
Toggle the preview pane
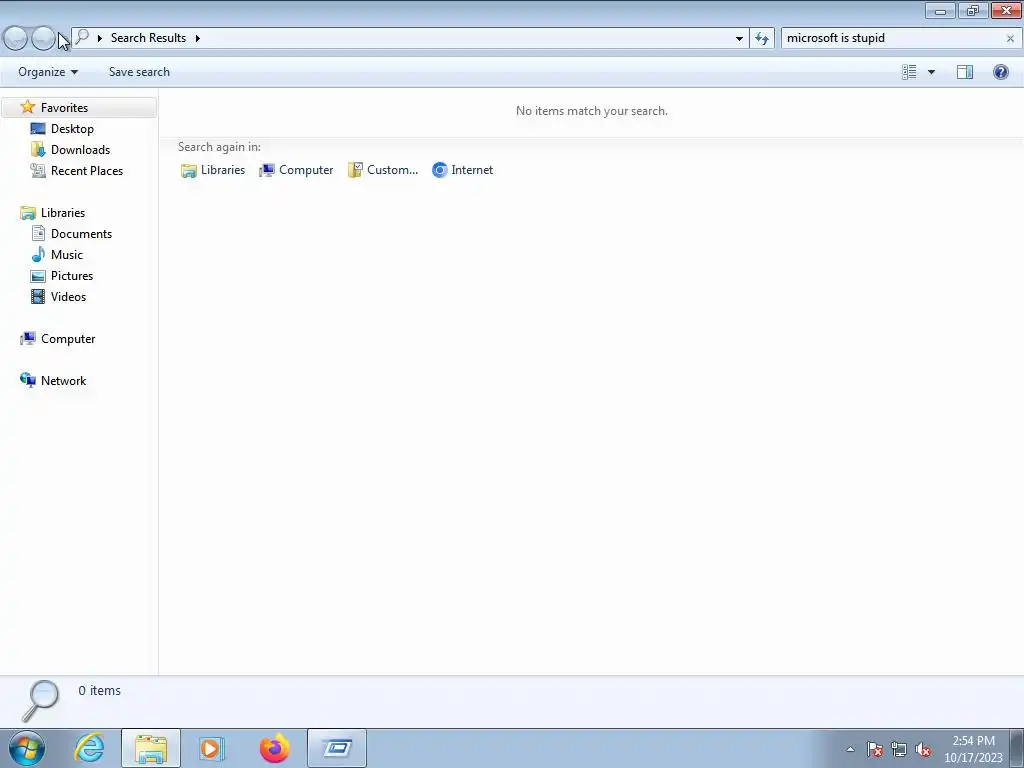click(965, 72)
